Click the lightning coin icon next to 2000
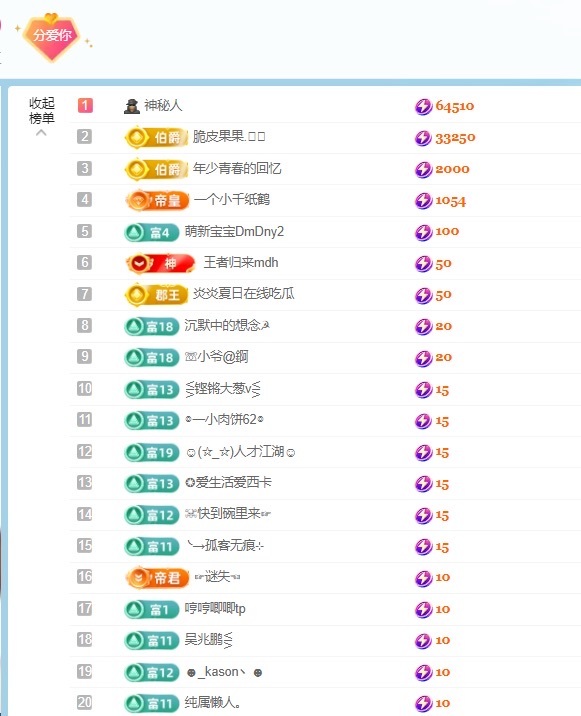Screen dimensions: 581x716 (423, 169)
